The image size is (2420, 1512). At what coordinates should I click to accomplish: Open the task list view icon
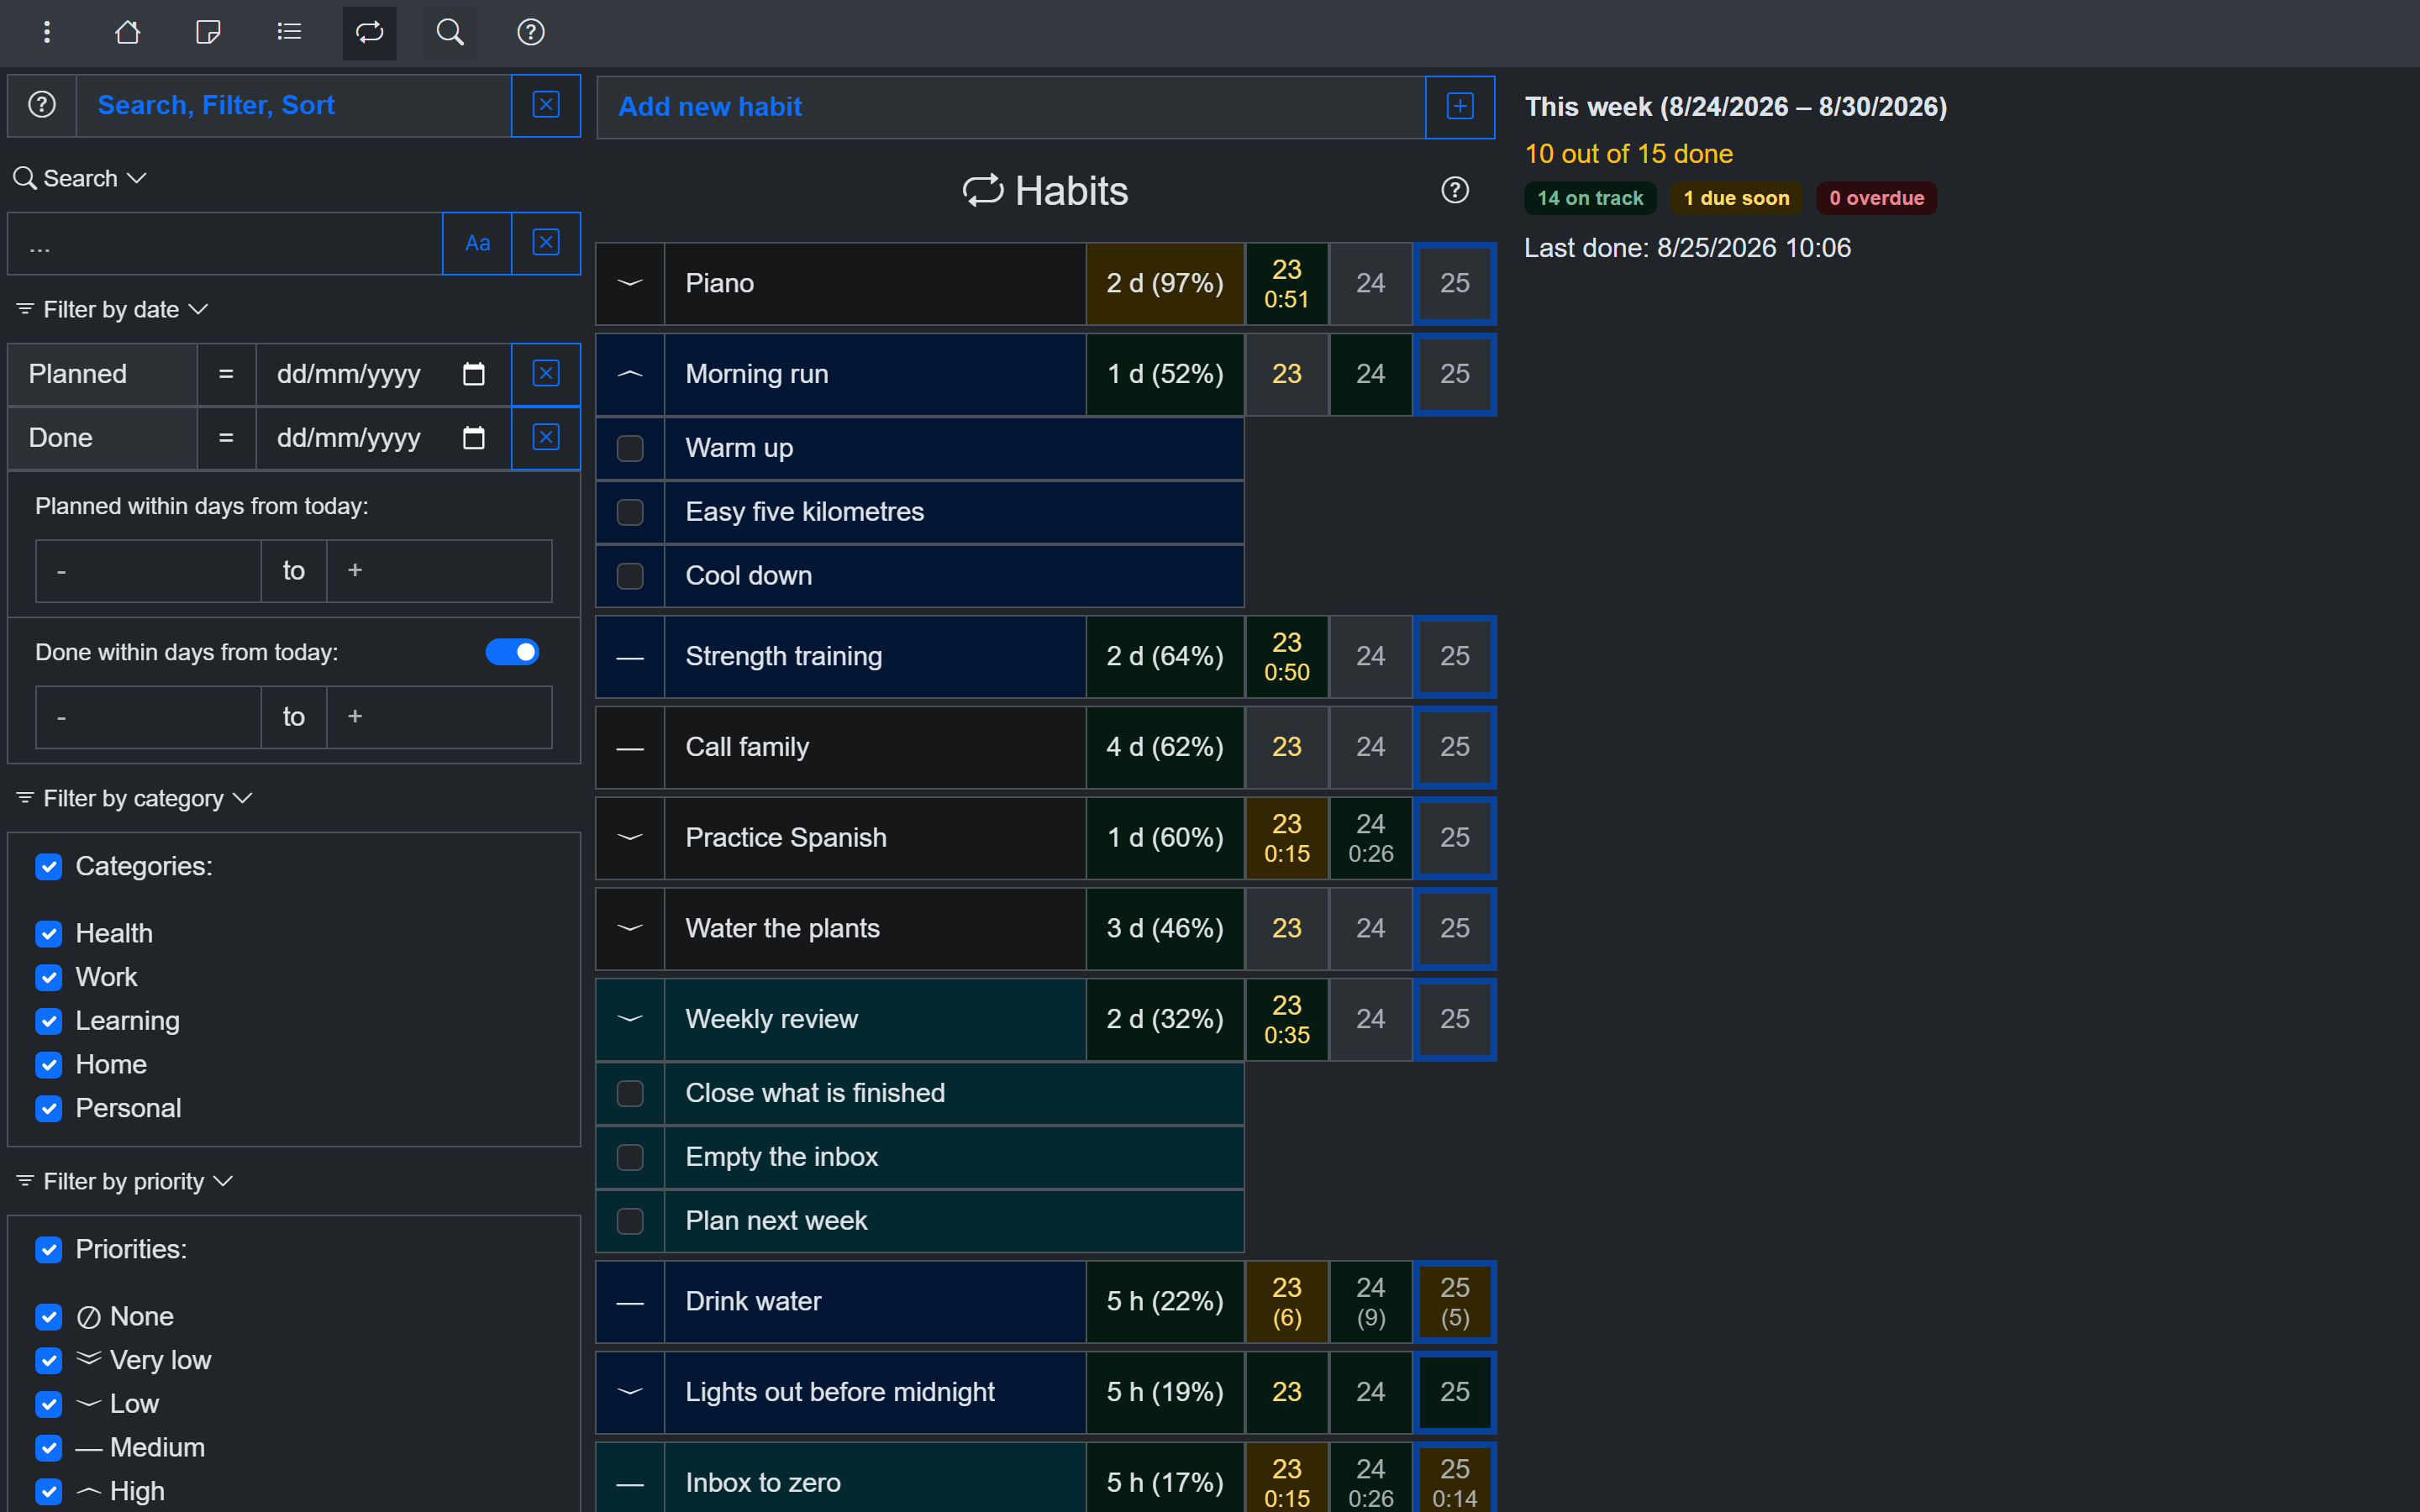(x=289, y=32)
